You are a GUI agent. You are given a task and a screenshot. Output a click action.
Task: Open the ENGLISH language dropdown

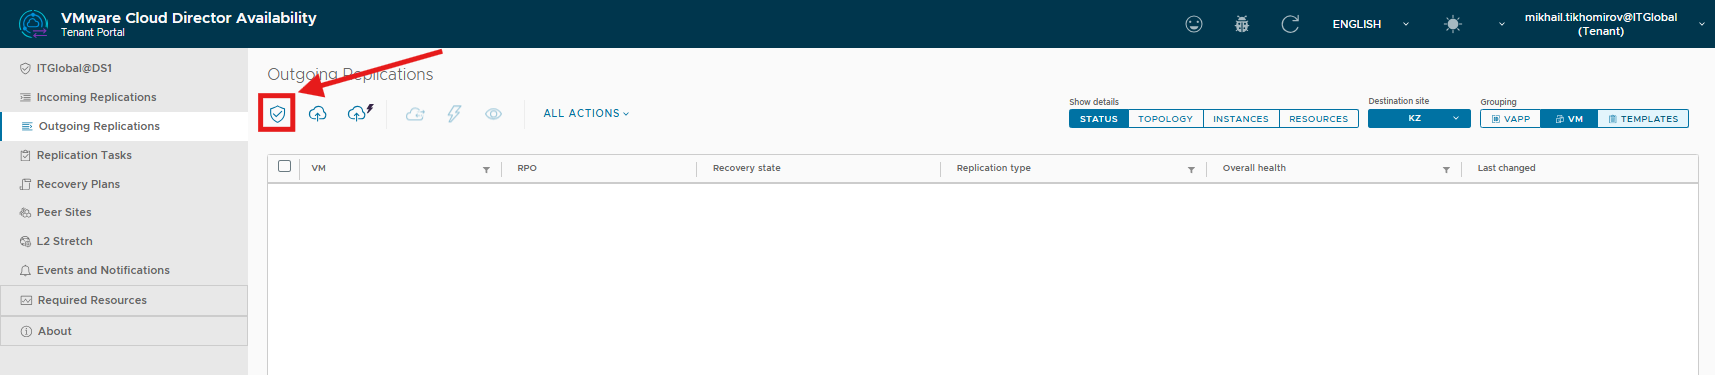1370,24
